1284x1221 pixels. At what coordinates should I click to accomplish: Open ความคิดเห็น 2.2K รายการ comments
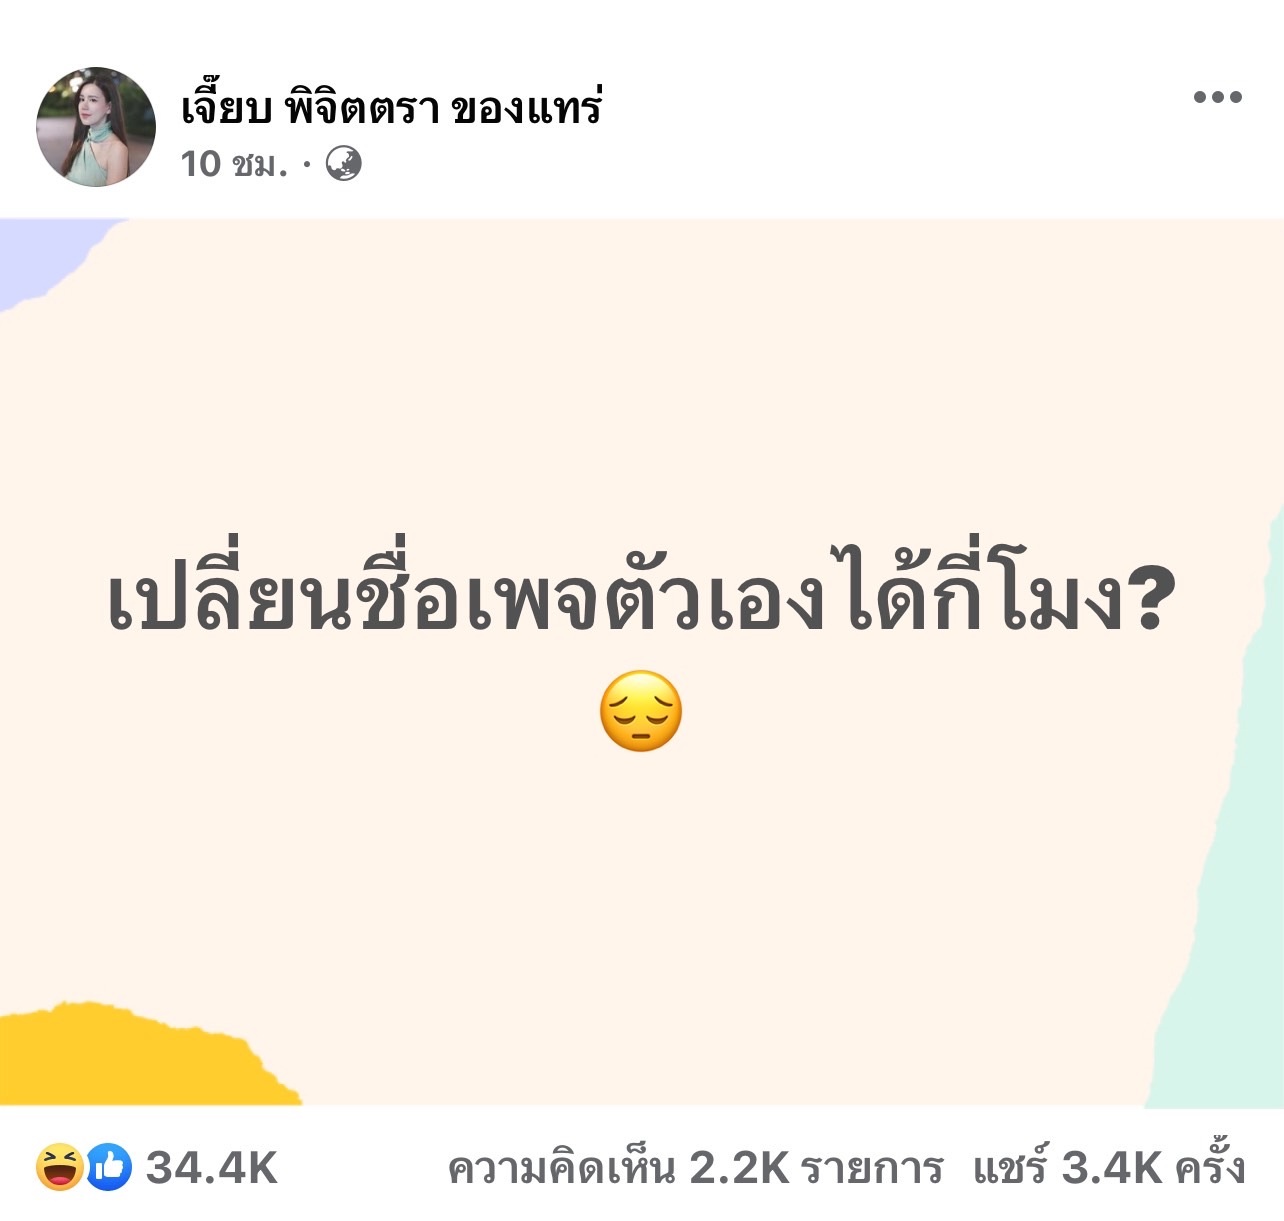[x=695, y=1168]
